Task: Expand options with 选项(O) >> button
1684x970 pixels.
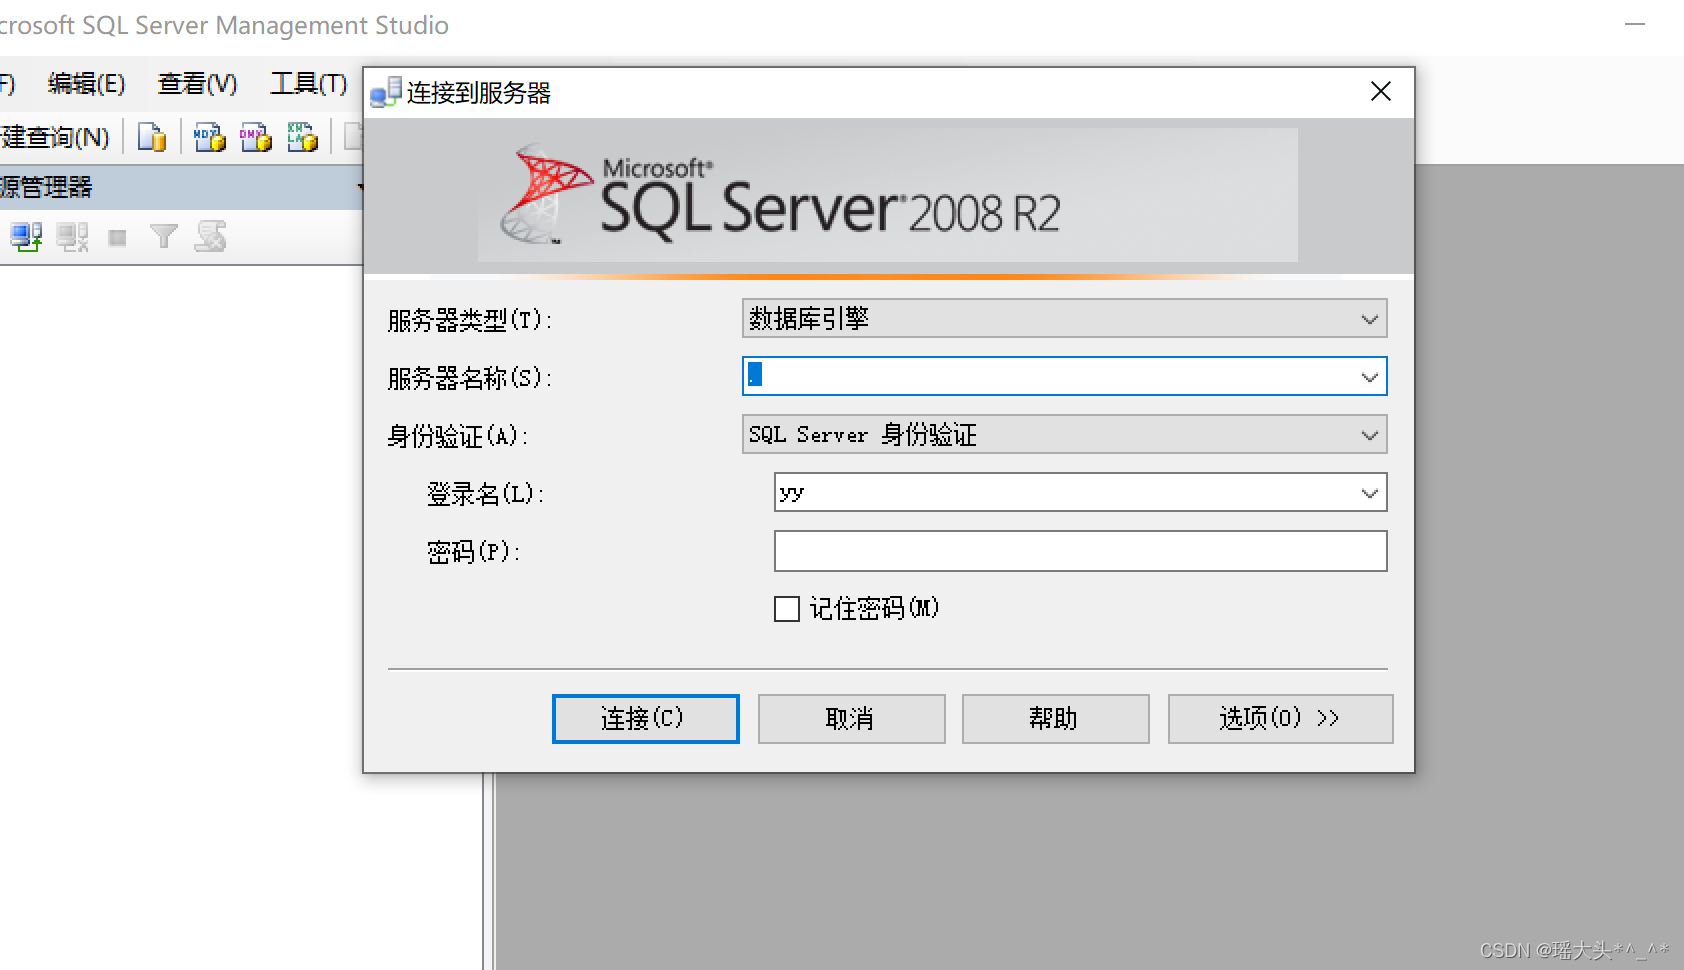Action: [1280, 719]
